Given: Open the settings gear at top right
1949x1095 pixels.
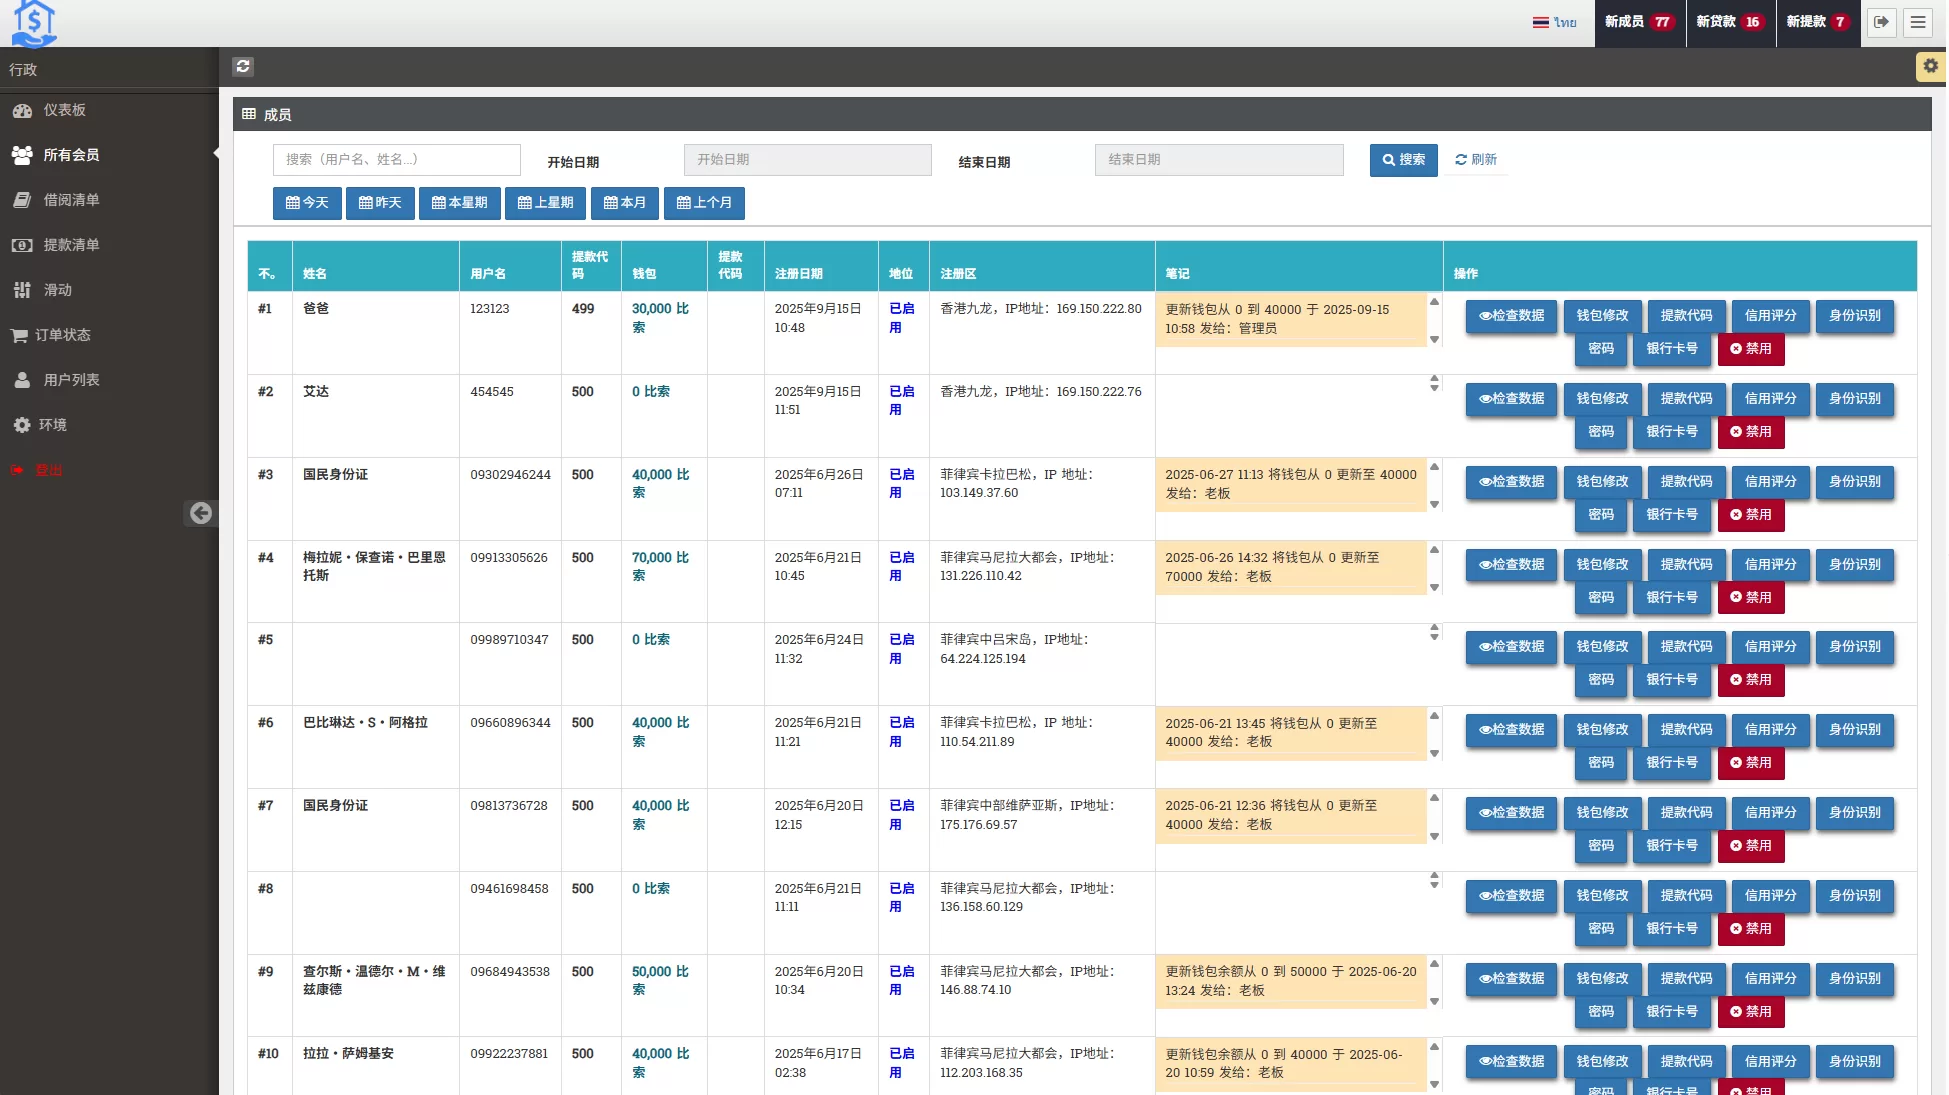Looking at the screenshot, I should pos(1930,66).
